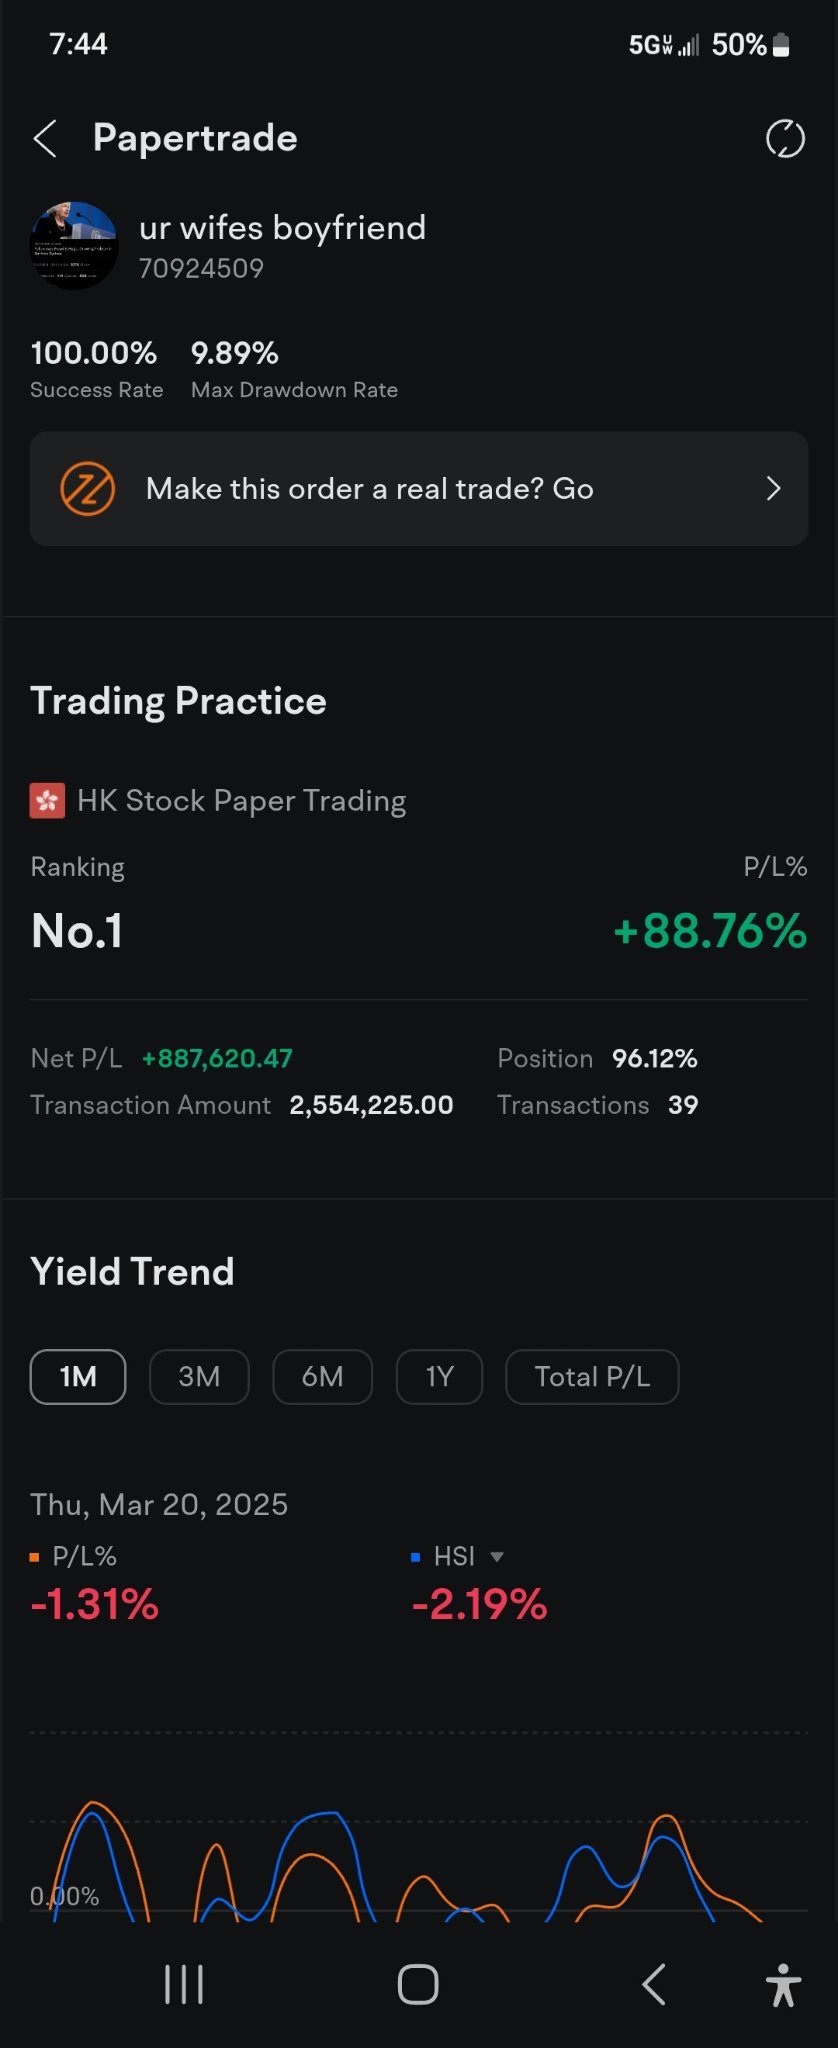
Task: Tap the orange P/L% legend marker
Action: coord(35,1557)
